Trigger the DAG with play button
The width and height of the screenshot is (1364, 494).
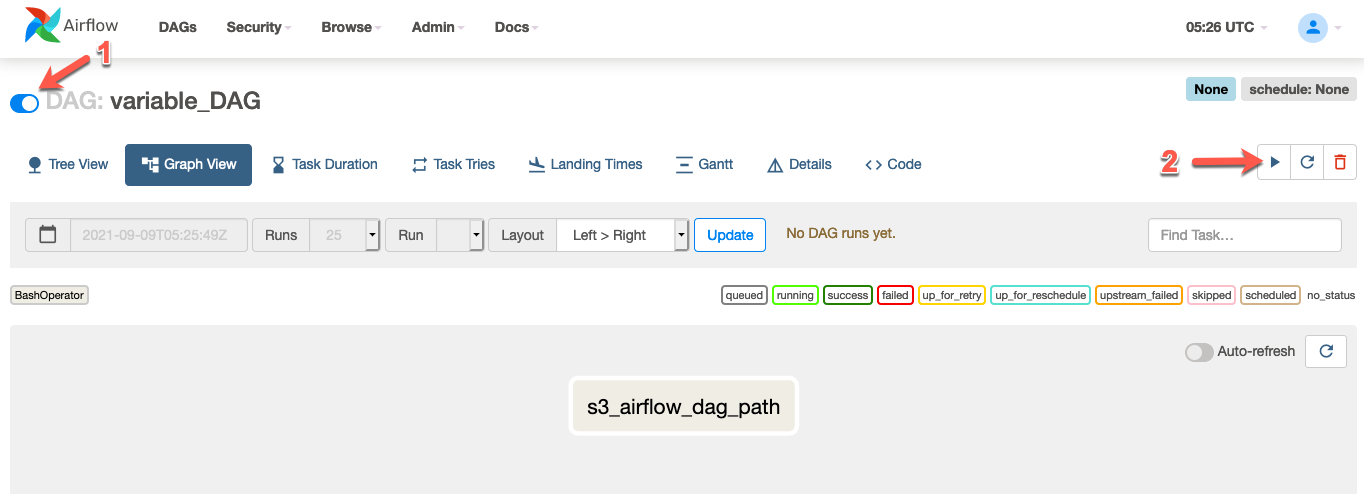[1274, 162]
